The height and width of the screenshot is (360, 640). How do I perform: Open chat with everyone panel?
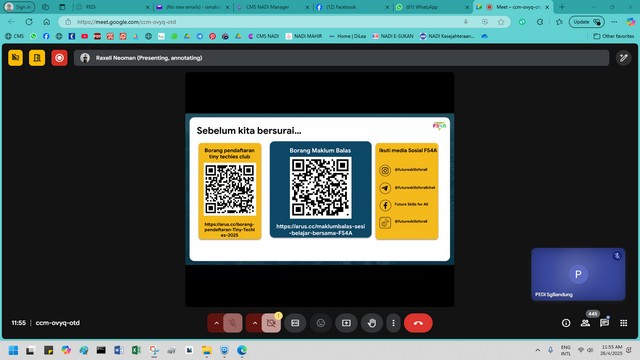pos(604,323)
